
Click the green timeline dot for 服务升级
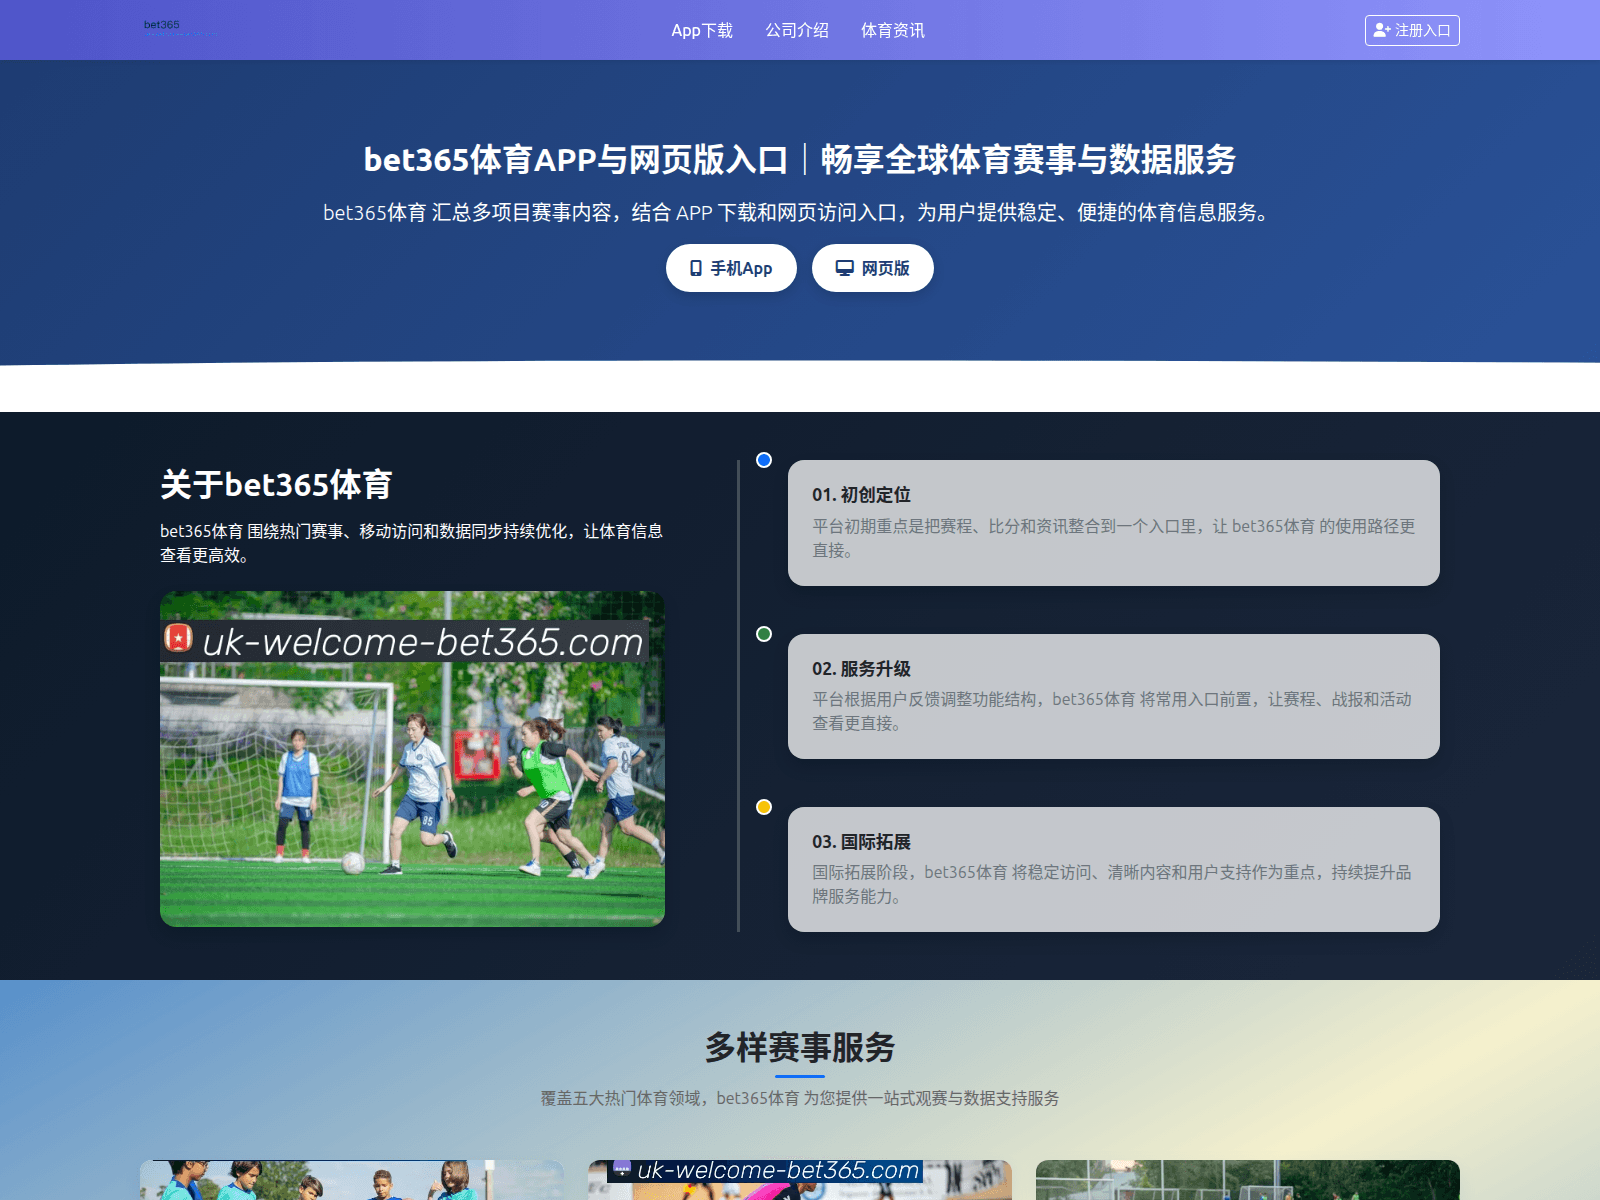coord(764,634)
